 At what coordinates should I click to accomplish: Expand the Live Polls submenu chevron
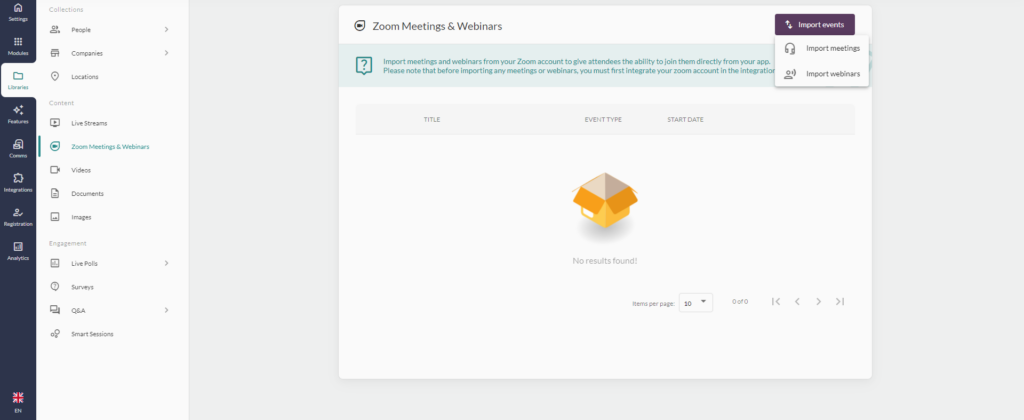click(166, 263)
